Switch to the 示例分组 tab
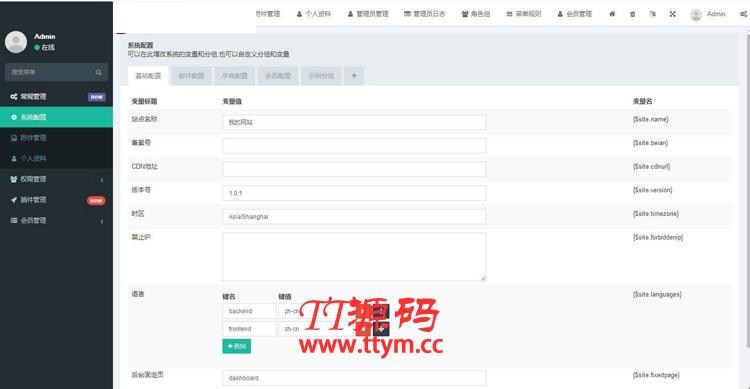This screenshot has height=389, width=750. point(321,76)
